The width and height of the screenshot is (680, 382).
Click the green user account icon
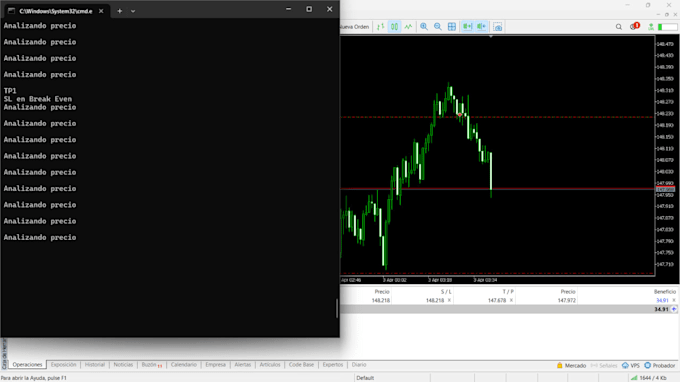651,27
